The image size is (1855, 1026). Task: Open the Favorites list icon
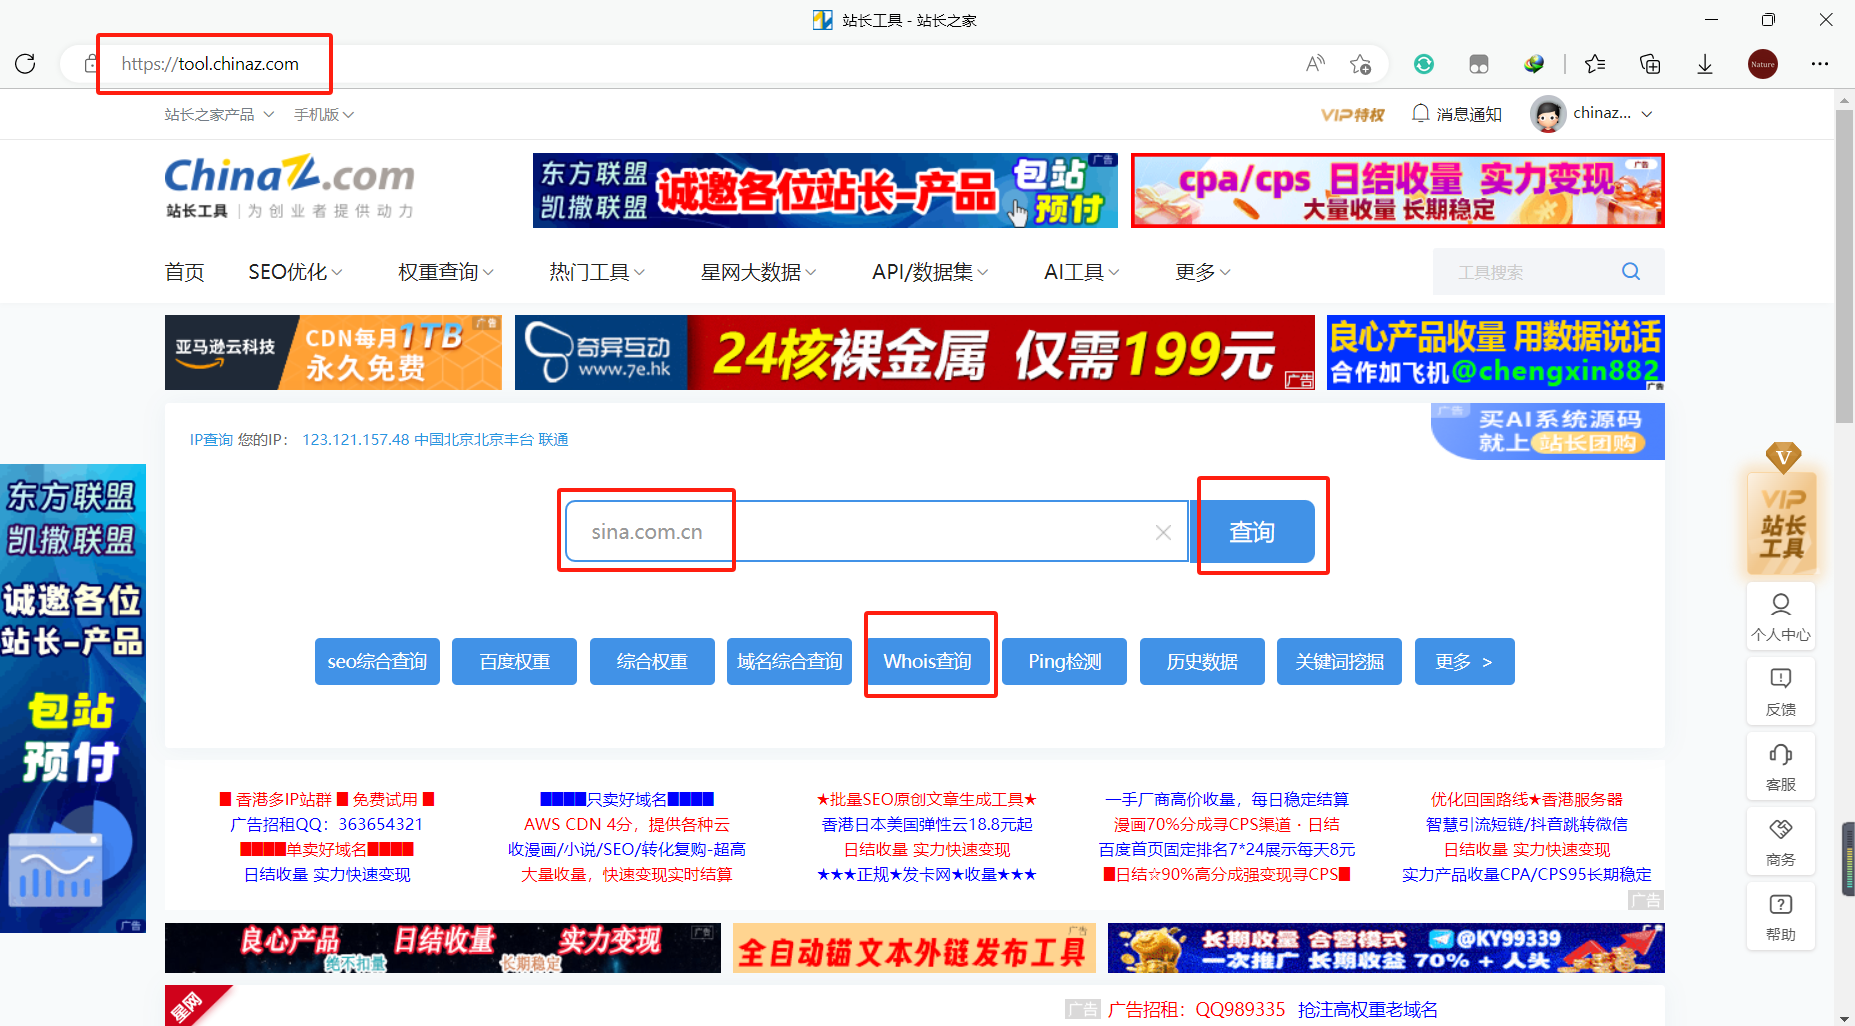click(x=1595, y=64)
